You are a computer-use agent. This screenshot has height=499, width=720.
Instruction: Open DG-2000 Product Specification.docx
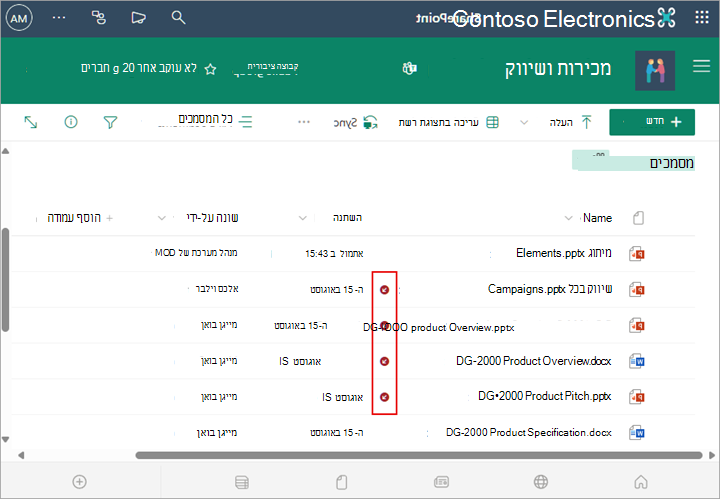[529, 432]
